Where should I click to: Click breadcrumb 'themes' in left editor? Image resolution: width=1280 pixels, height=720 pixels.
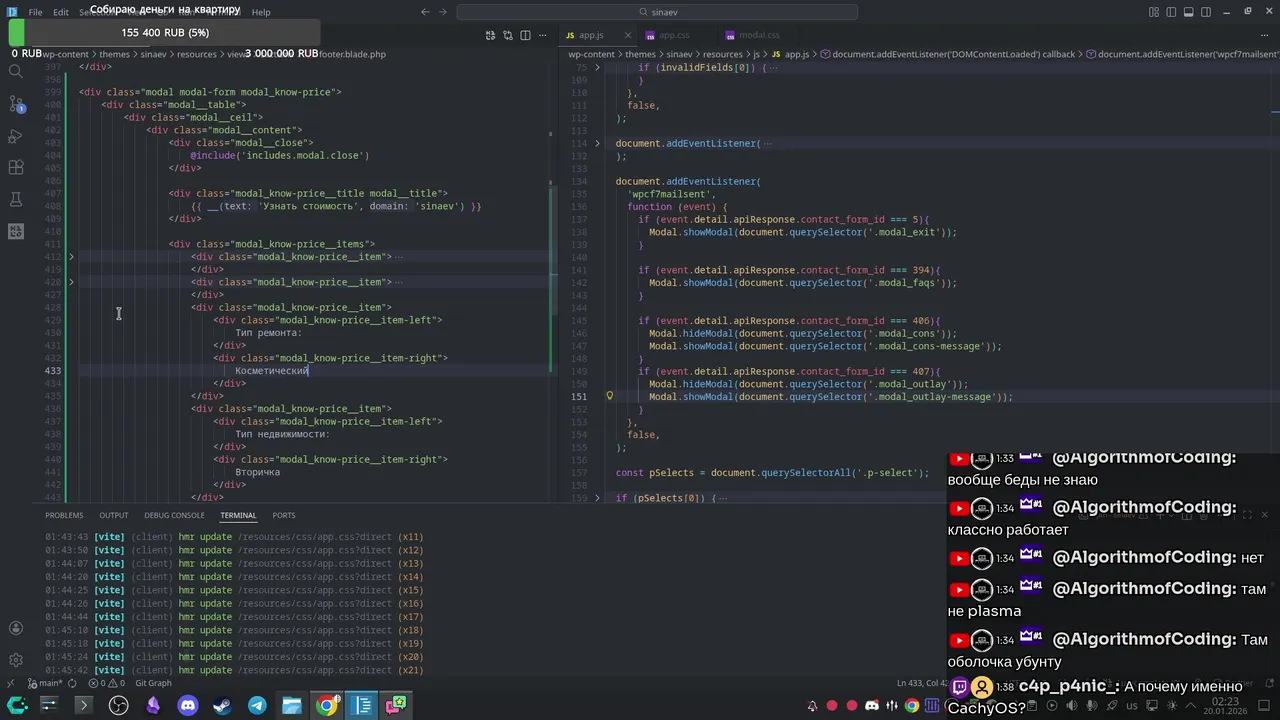pyautogui.click(x=114, y=54)
